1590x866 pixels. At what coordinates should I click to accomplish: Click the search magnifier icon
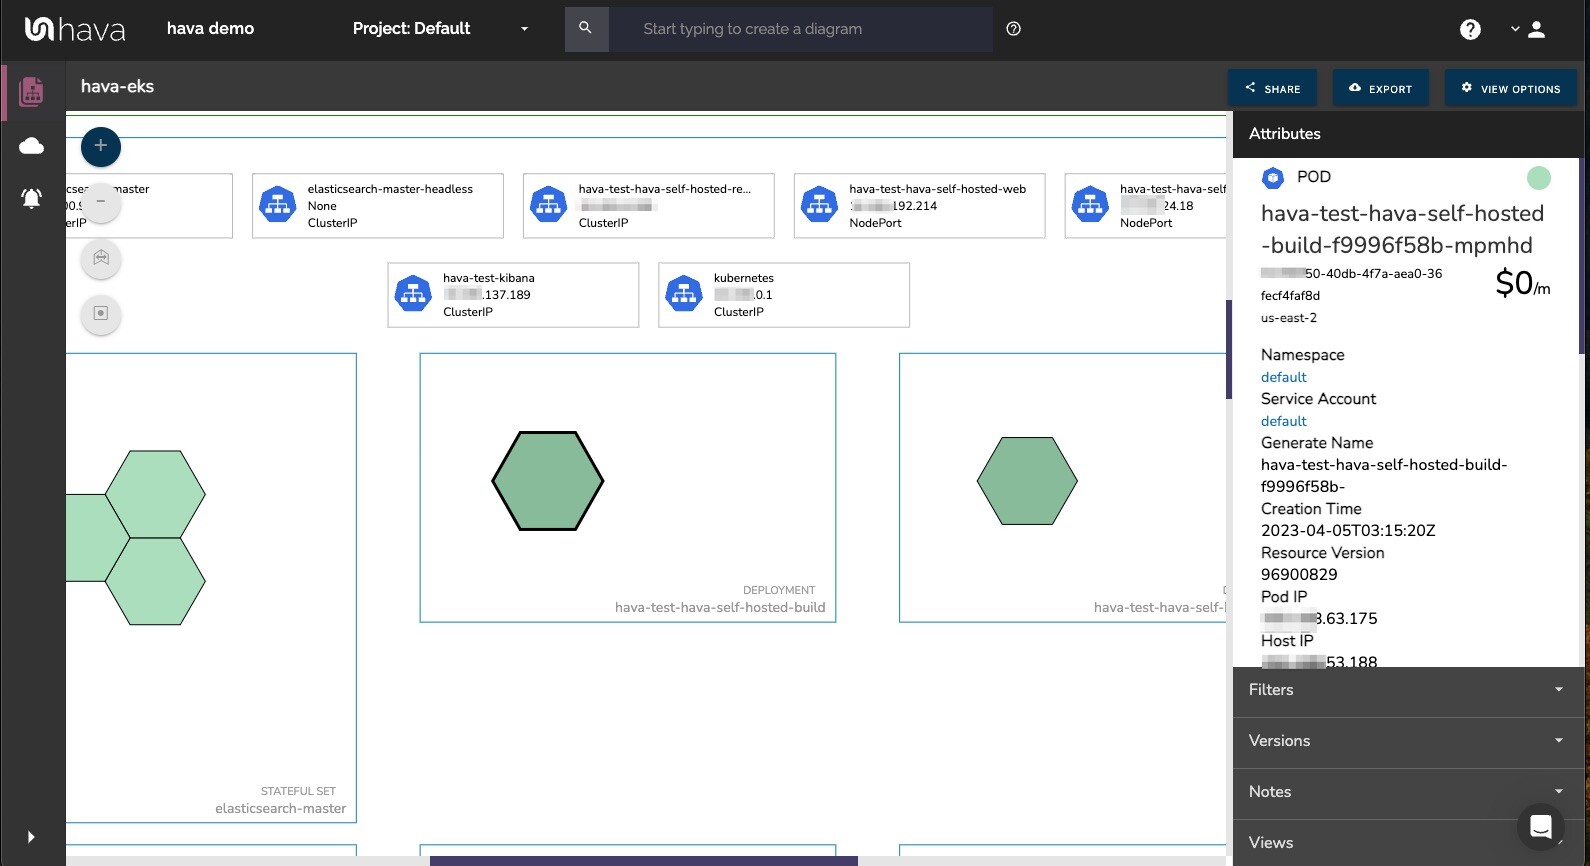[586, 29]
